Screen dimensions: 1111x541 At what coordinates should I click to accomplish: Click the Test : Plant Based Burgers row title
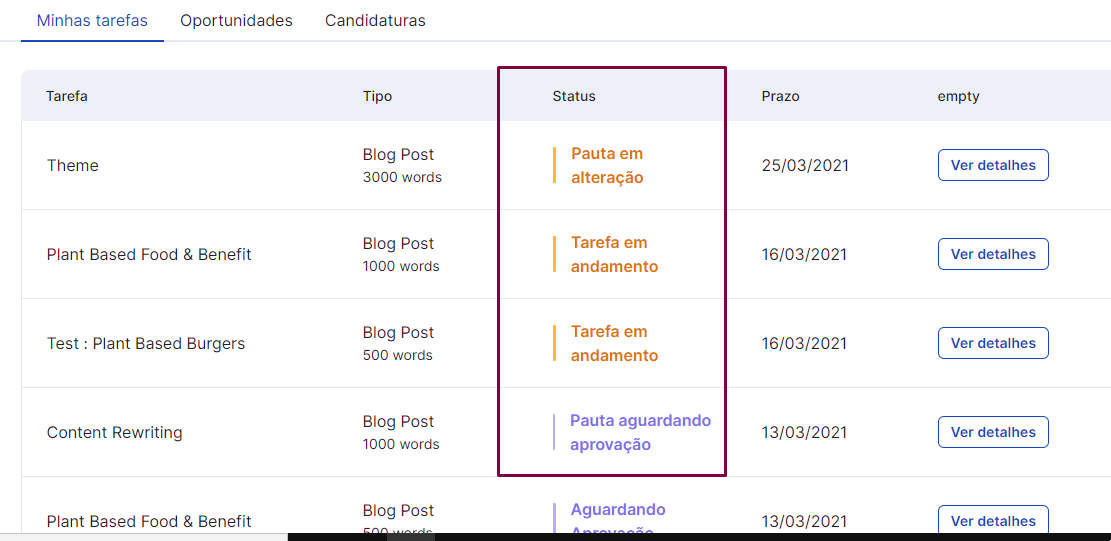[146, 343]
